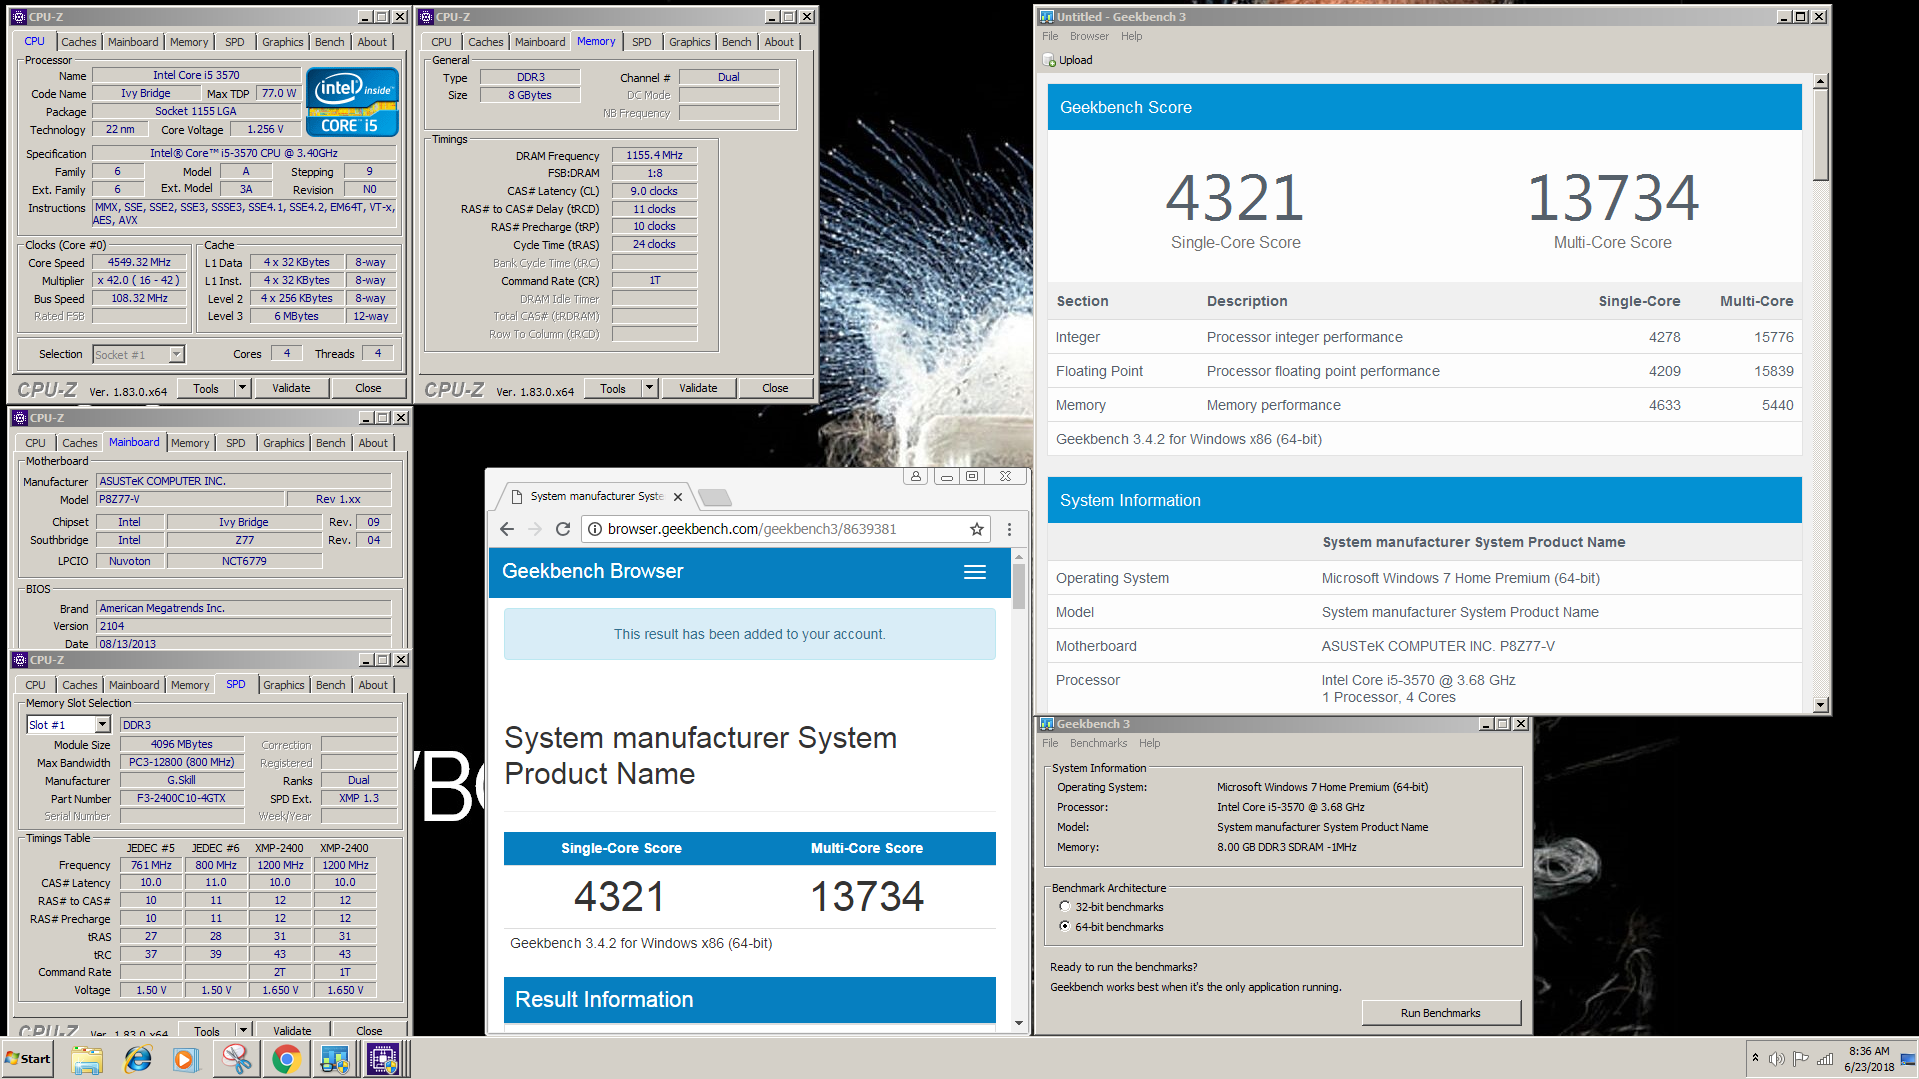This screenshot has width=1919, height=1079.
Task: Click scroll down arrow in Geekbench results
Action: coord(1820,704)
